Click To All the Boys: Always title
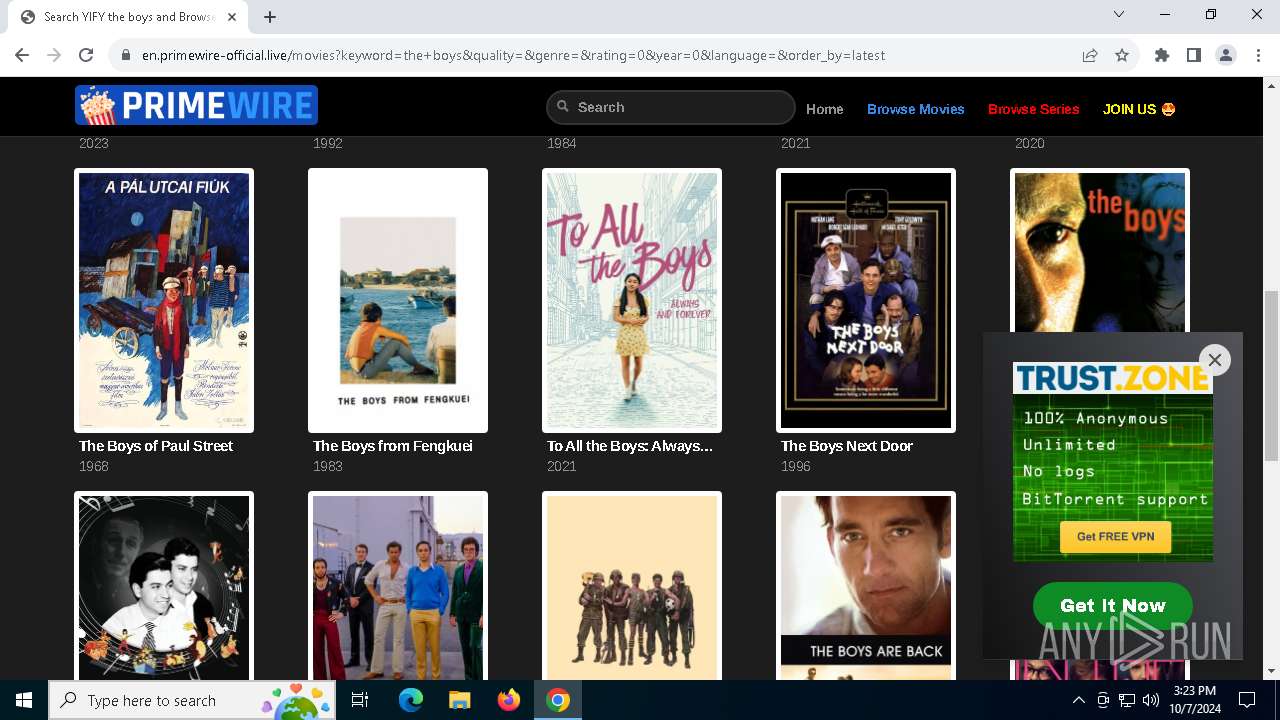Screen dimensions: 1280x720 pos(630,446)
